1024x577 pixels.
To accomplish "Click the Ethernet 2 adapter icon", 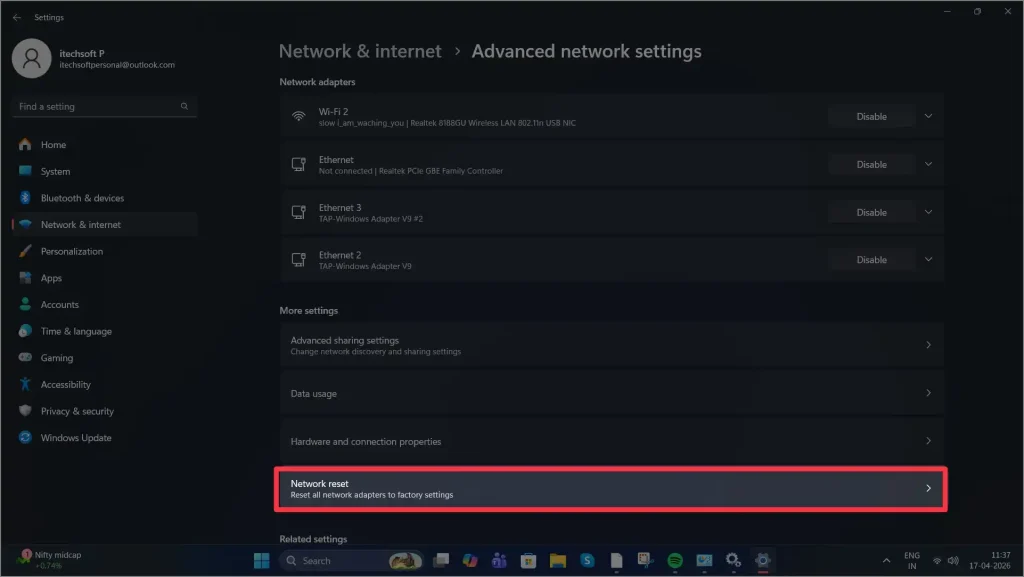I will point(298,260).
